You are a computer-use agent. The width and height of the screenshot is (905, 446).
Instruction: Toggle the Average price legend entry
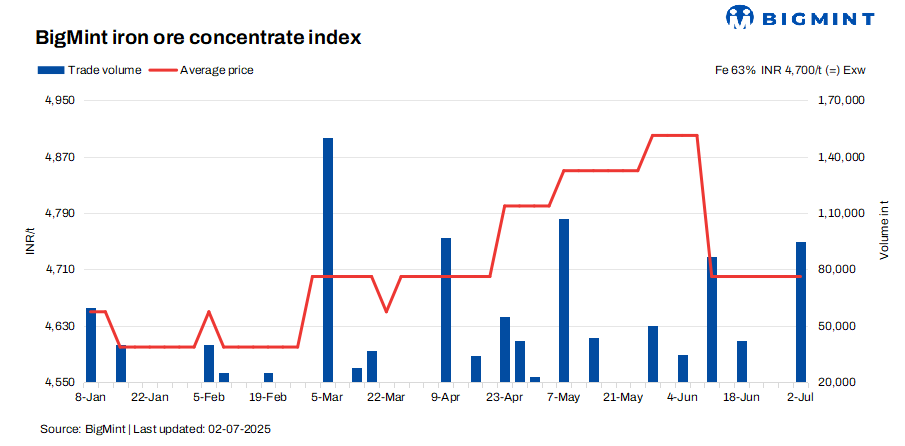[x=216, y=70]
